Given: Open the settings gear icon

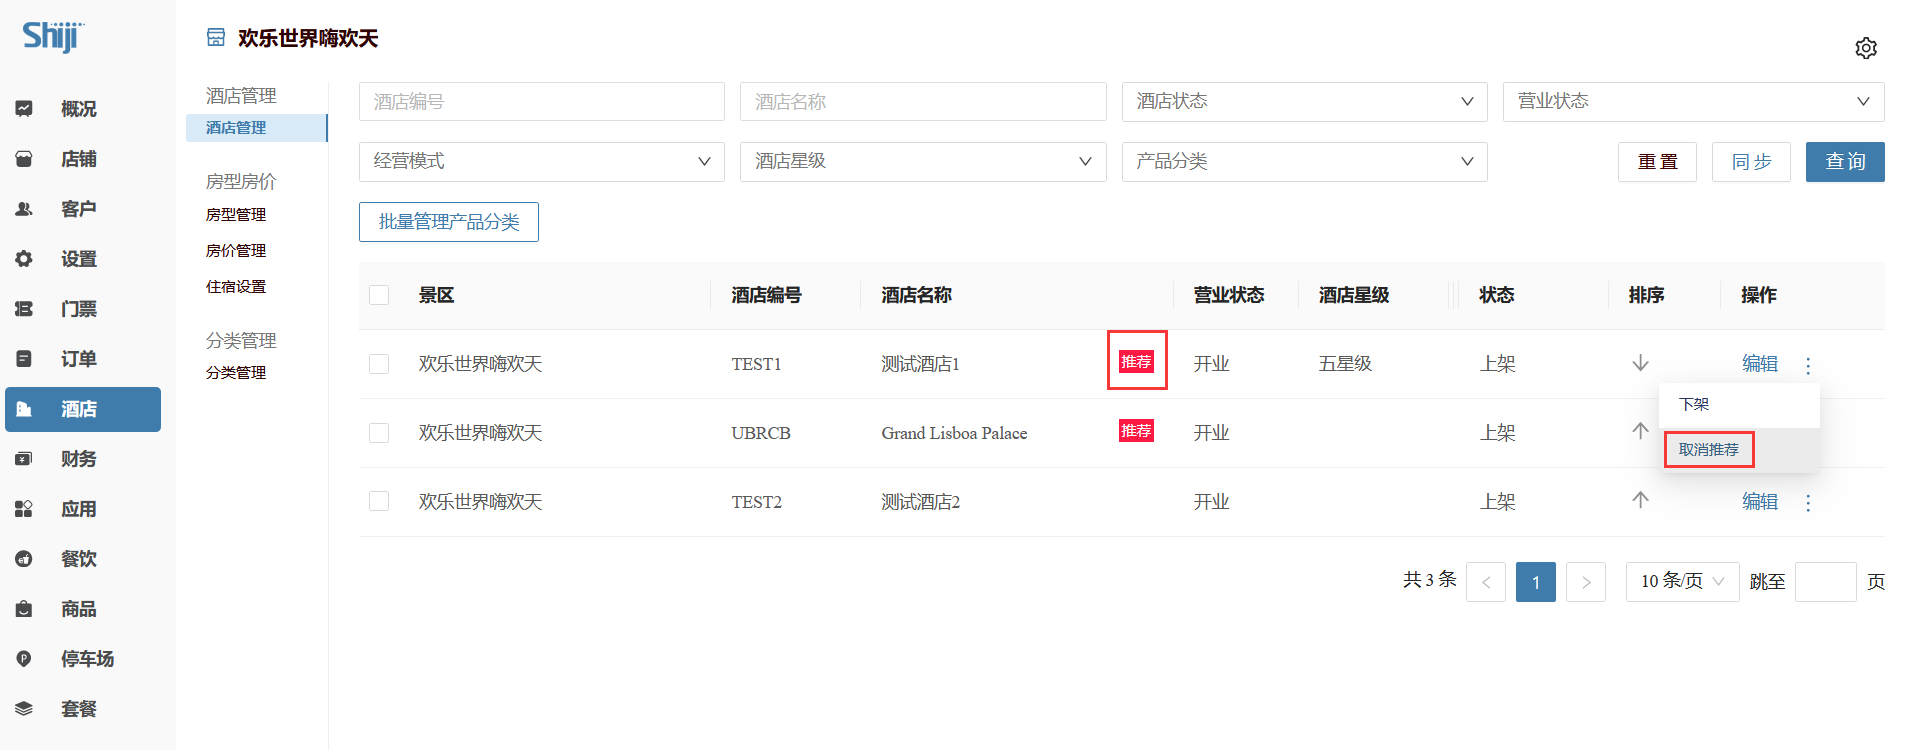Looking at the screenshot, I should [x=1865, y=48].
